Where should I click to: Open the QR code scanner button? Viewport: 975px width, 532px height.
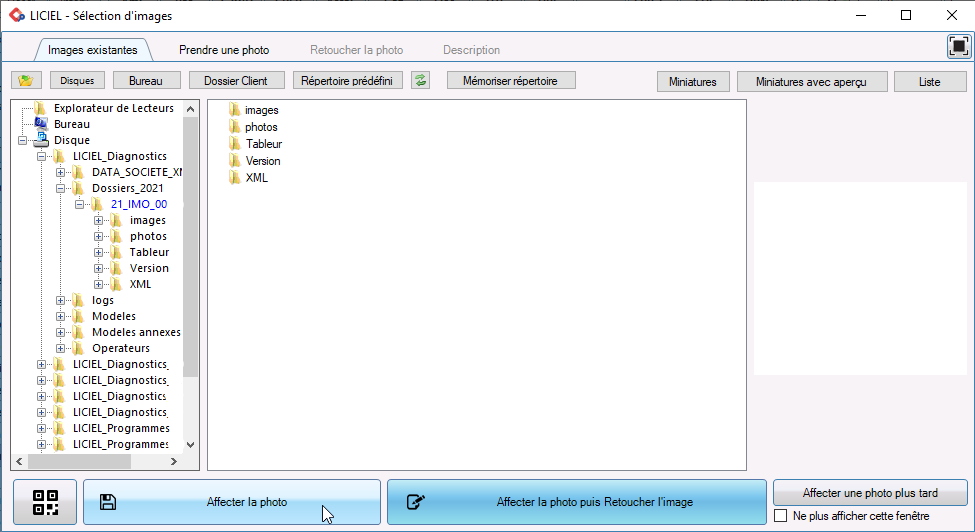pos(45,502)
